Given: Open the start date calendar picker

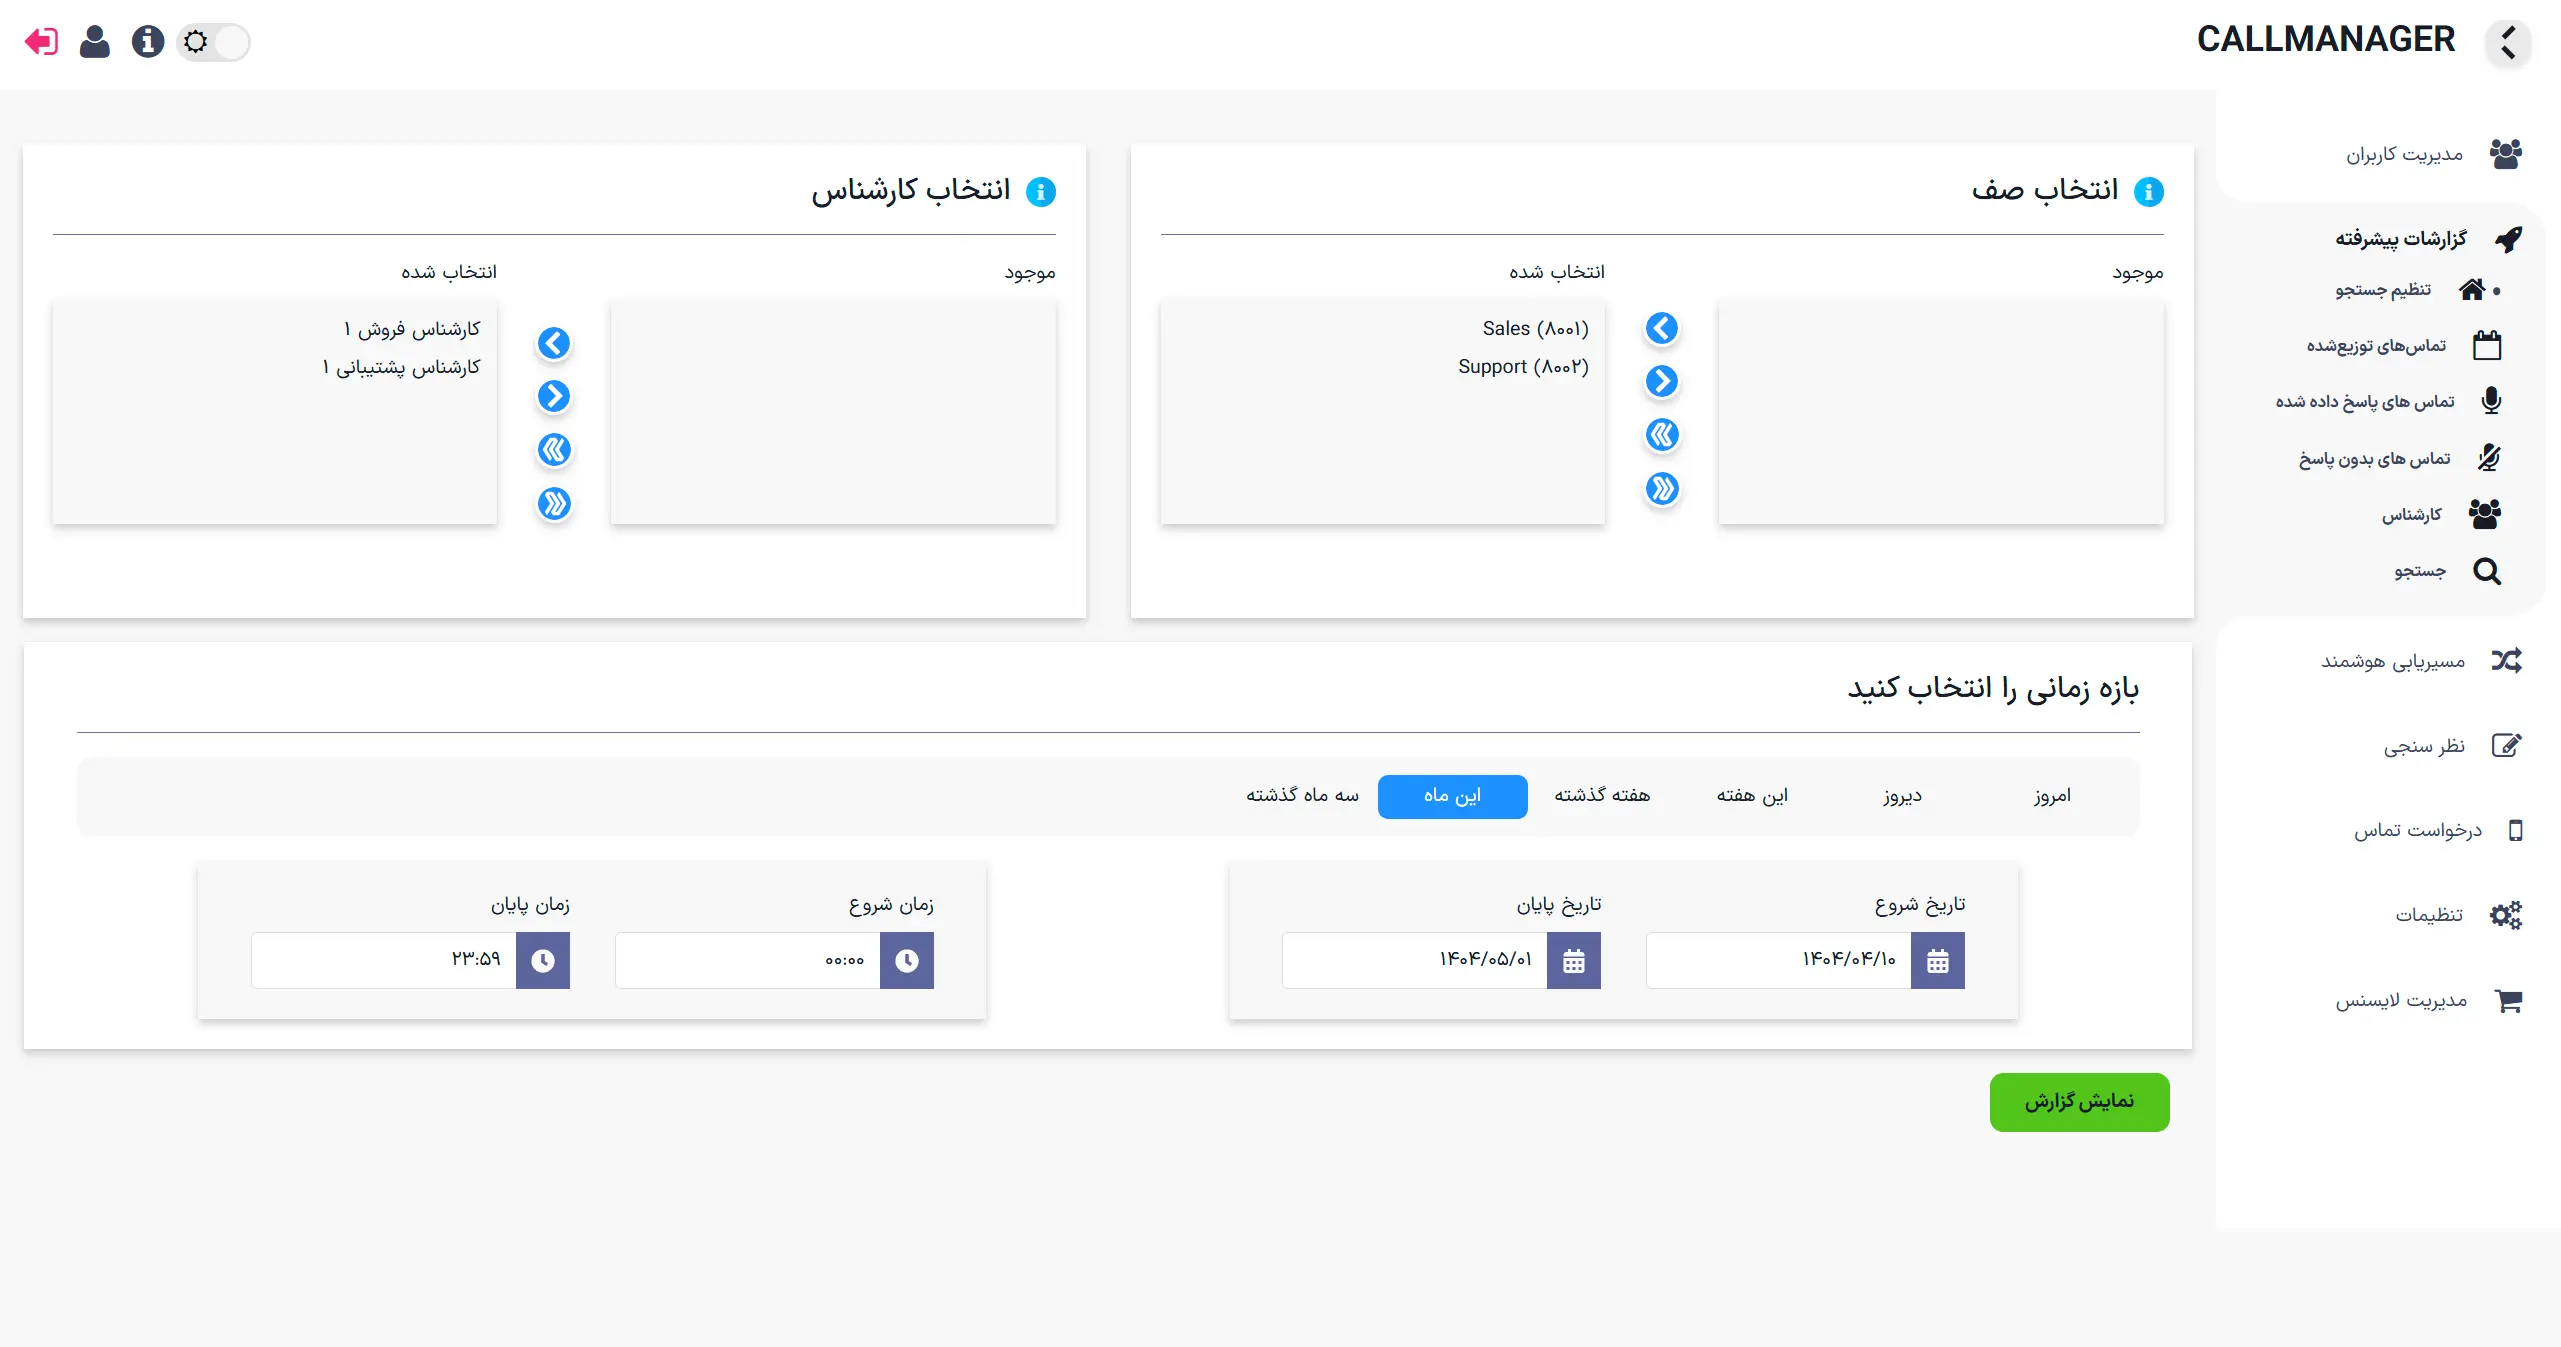Looking at the screenshot, I should coord(1937,961).
